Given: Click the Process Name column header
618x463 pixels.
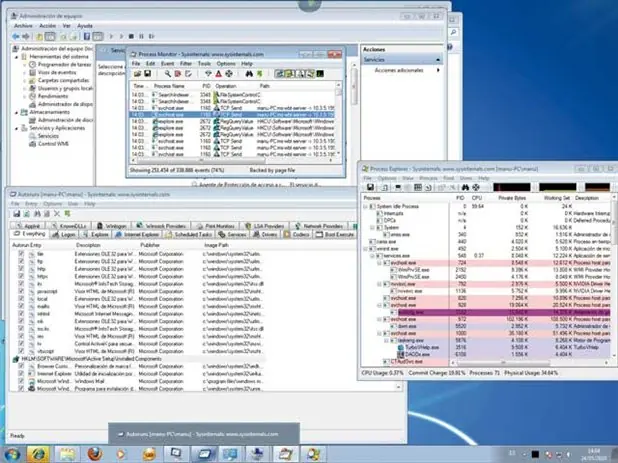Looking at the screenshot, I should point(169,86).
